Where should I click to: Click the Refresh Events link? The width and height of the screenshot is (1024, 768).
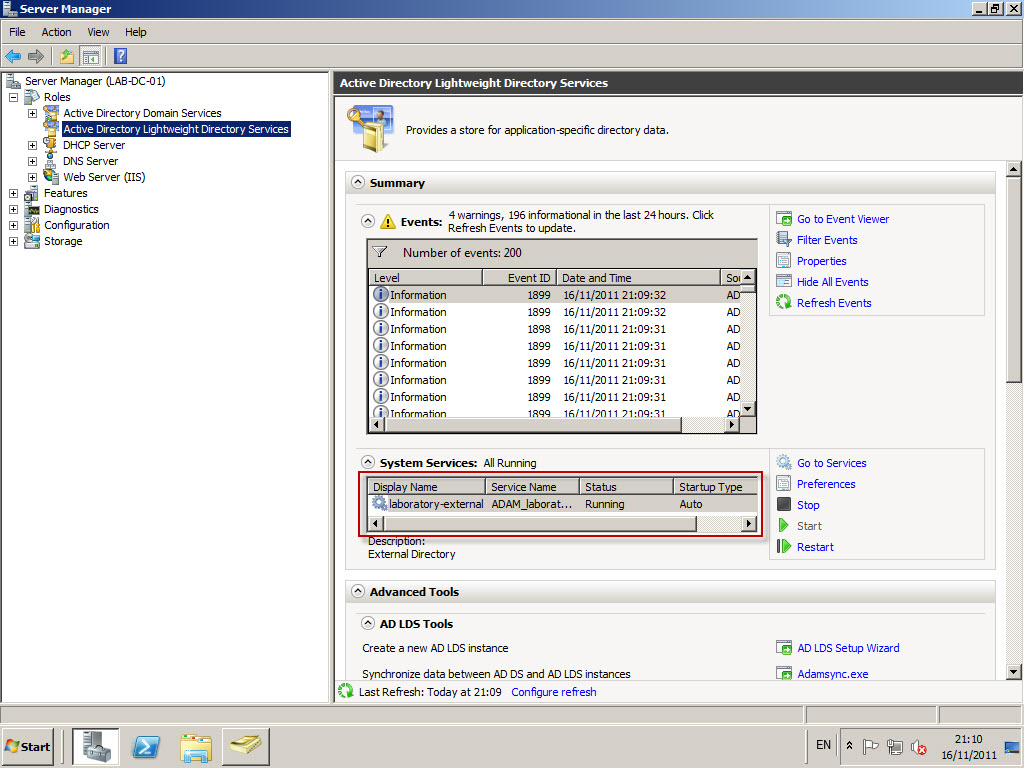pyautogui.click(x=834, y=303)
